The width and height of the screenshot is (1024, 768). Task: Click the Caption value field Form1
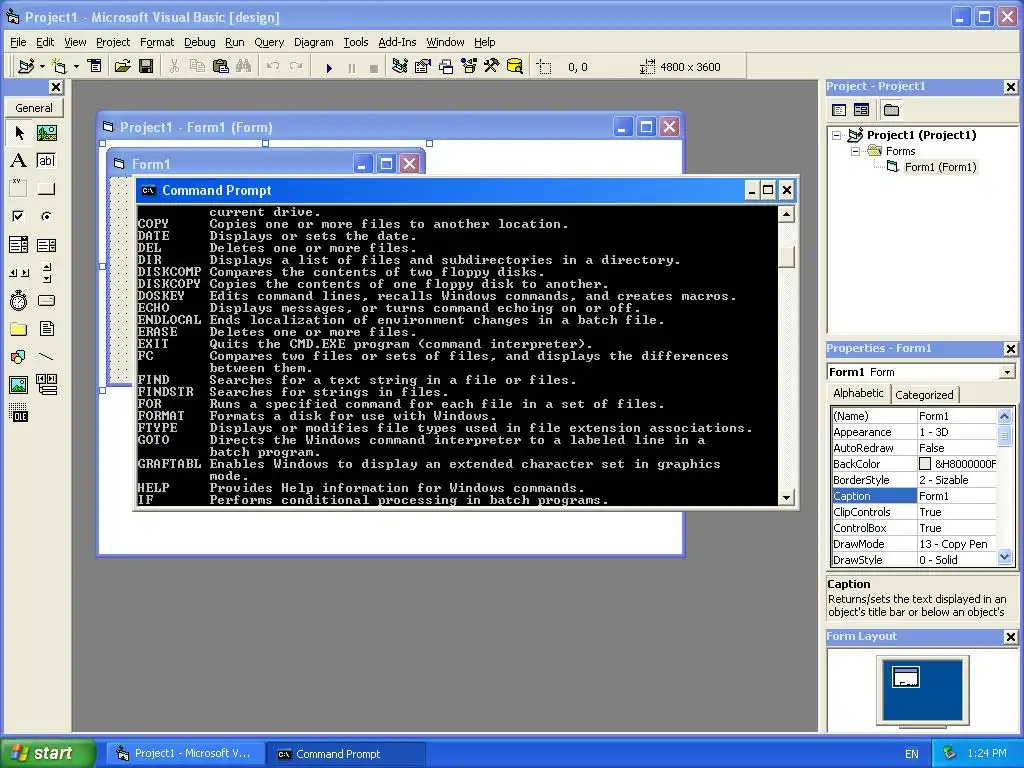(957, 496)
